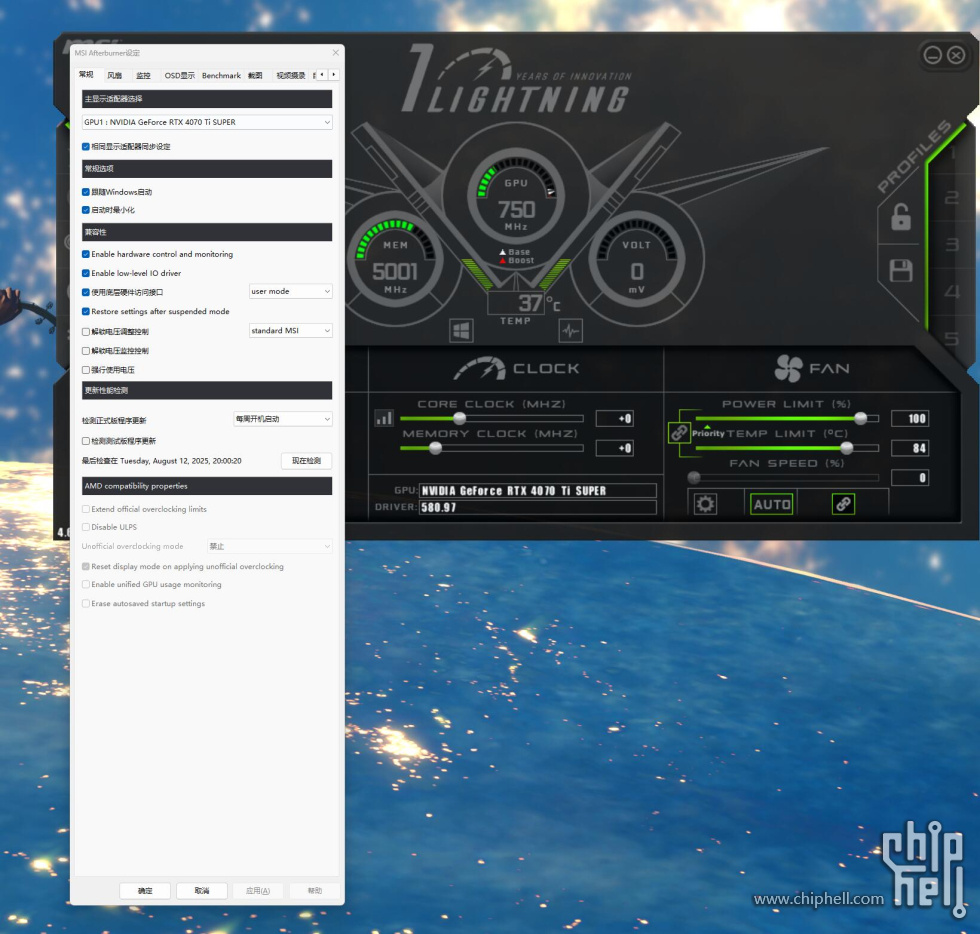980x934 pixels.
Task: Click the 帮助 button
Action: coord(314,890)
